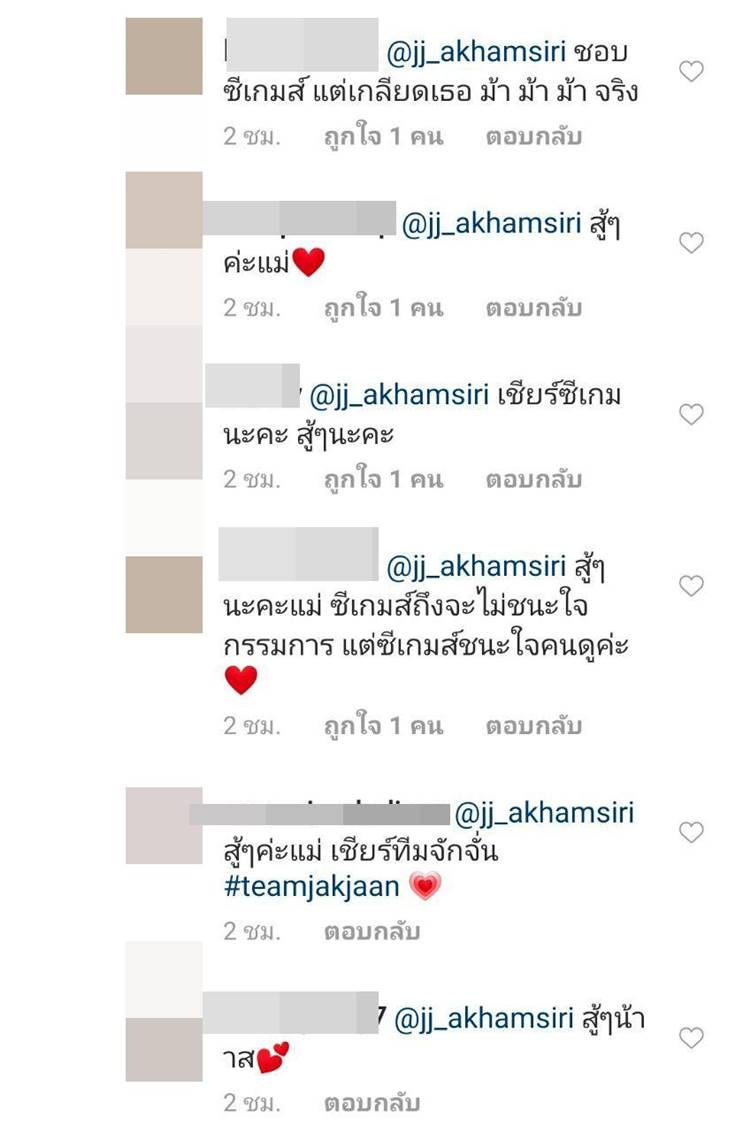View likes ถูกใจ 1 คน on first comment

pyautogui.click(x=383, y=136)
